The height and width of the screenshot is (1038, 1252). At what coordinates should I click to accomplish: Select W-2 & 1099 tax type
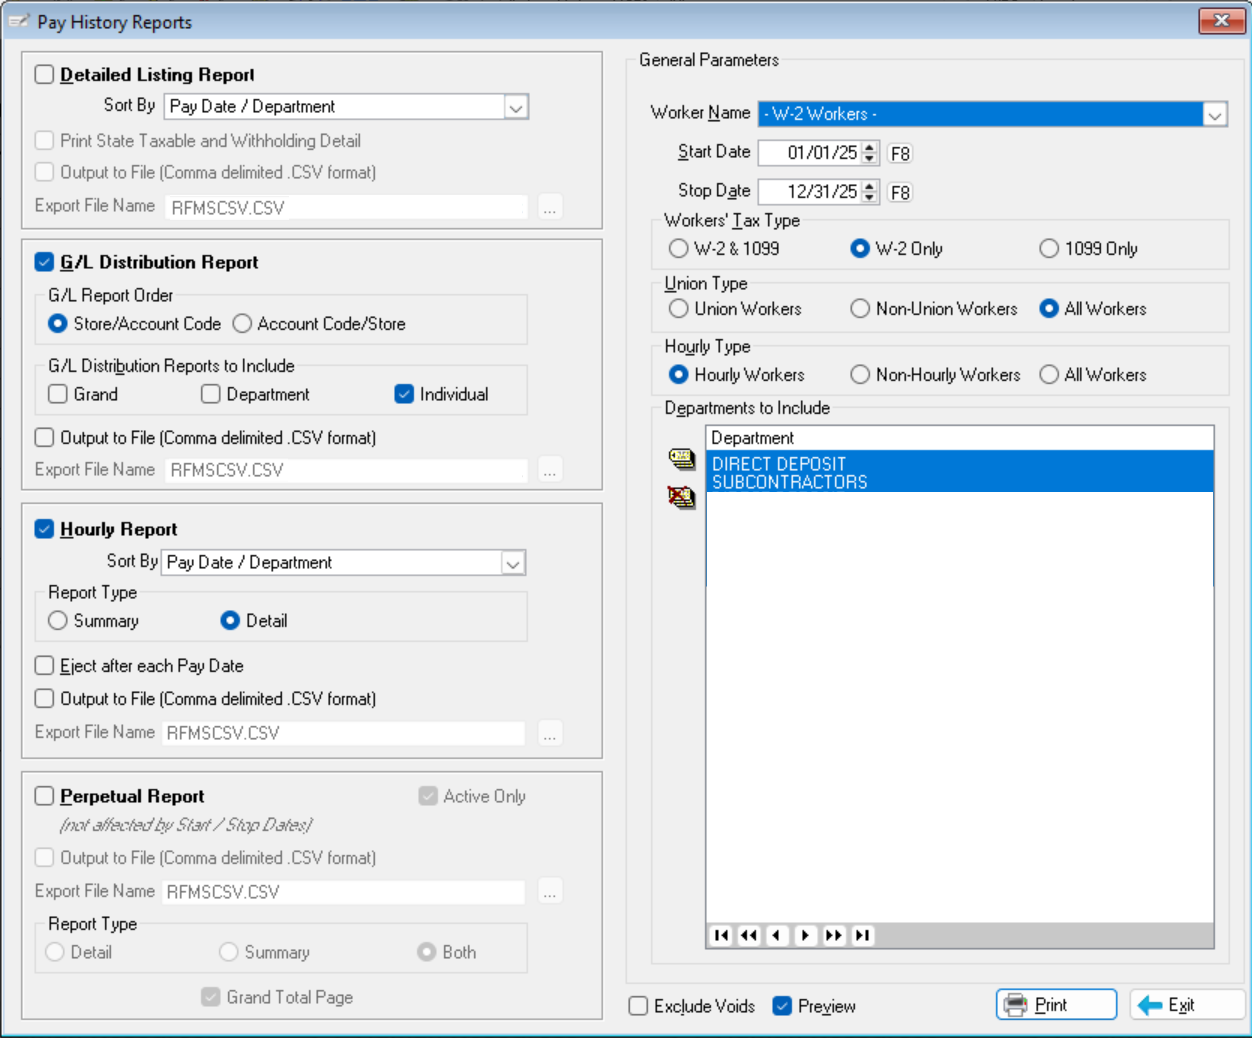click(679, 248)
